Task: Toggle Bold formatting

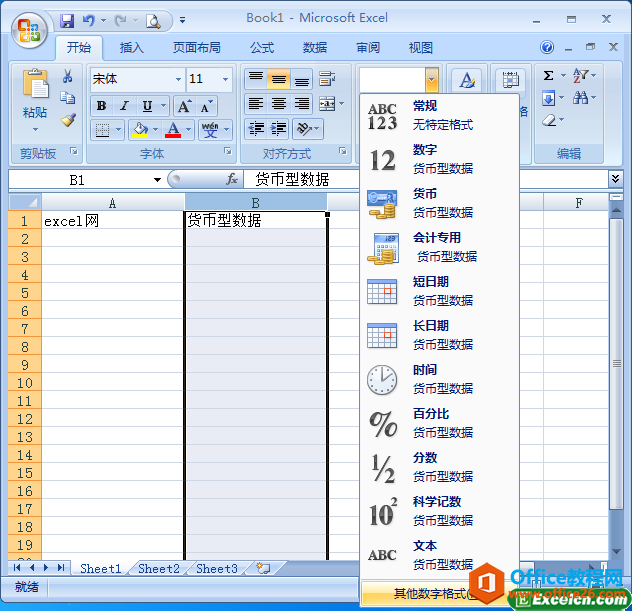Action: tap(102, 106)
